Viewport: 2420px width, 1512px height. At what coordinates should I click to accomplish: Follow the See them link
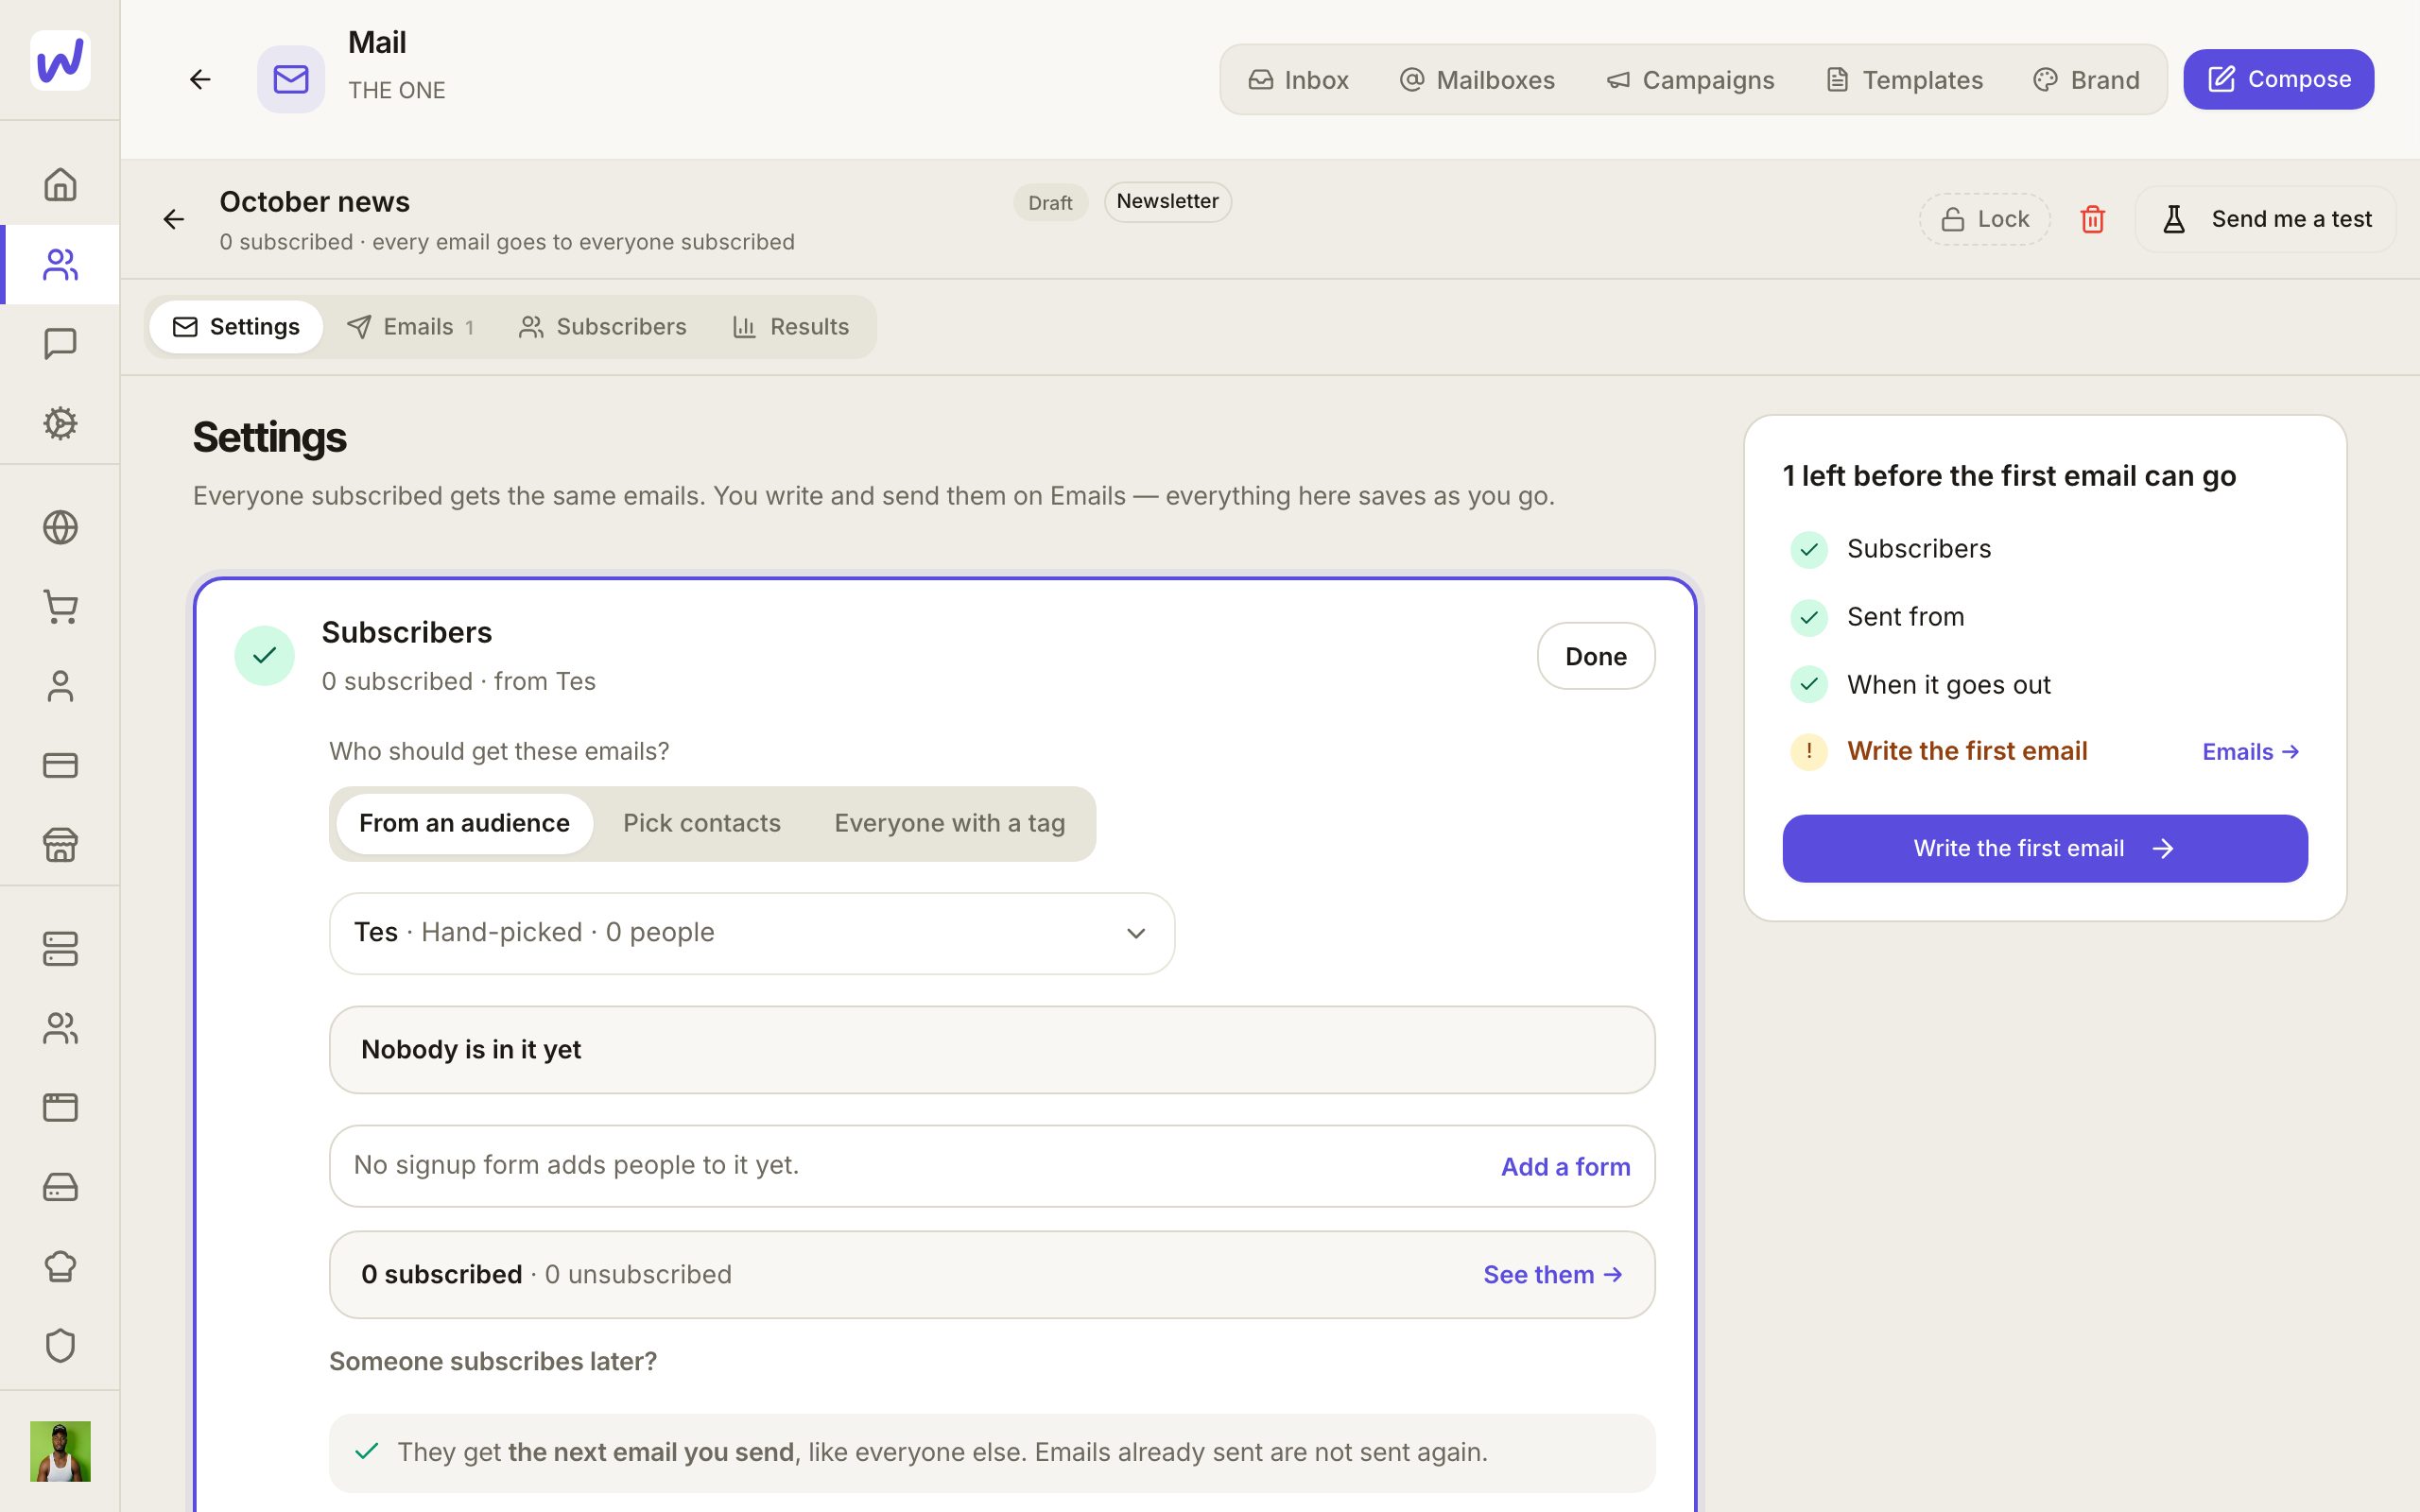click(x=1552, y=1275)
